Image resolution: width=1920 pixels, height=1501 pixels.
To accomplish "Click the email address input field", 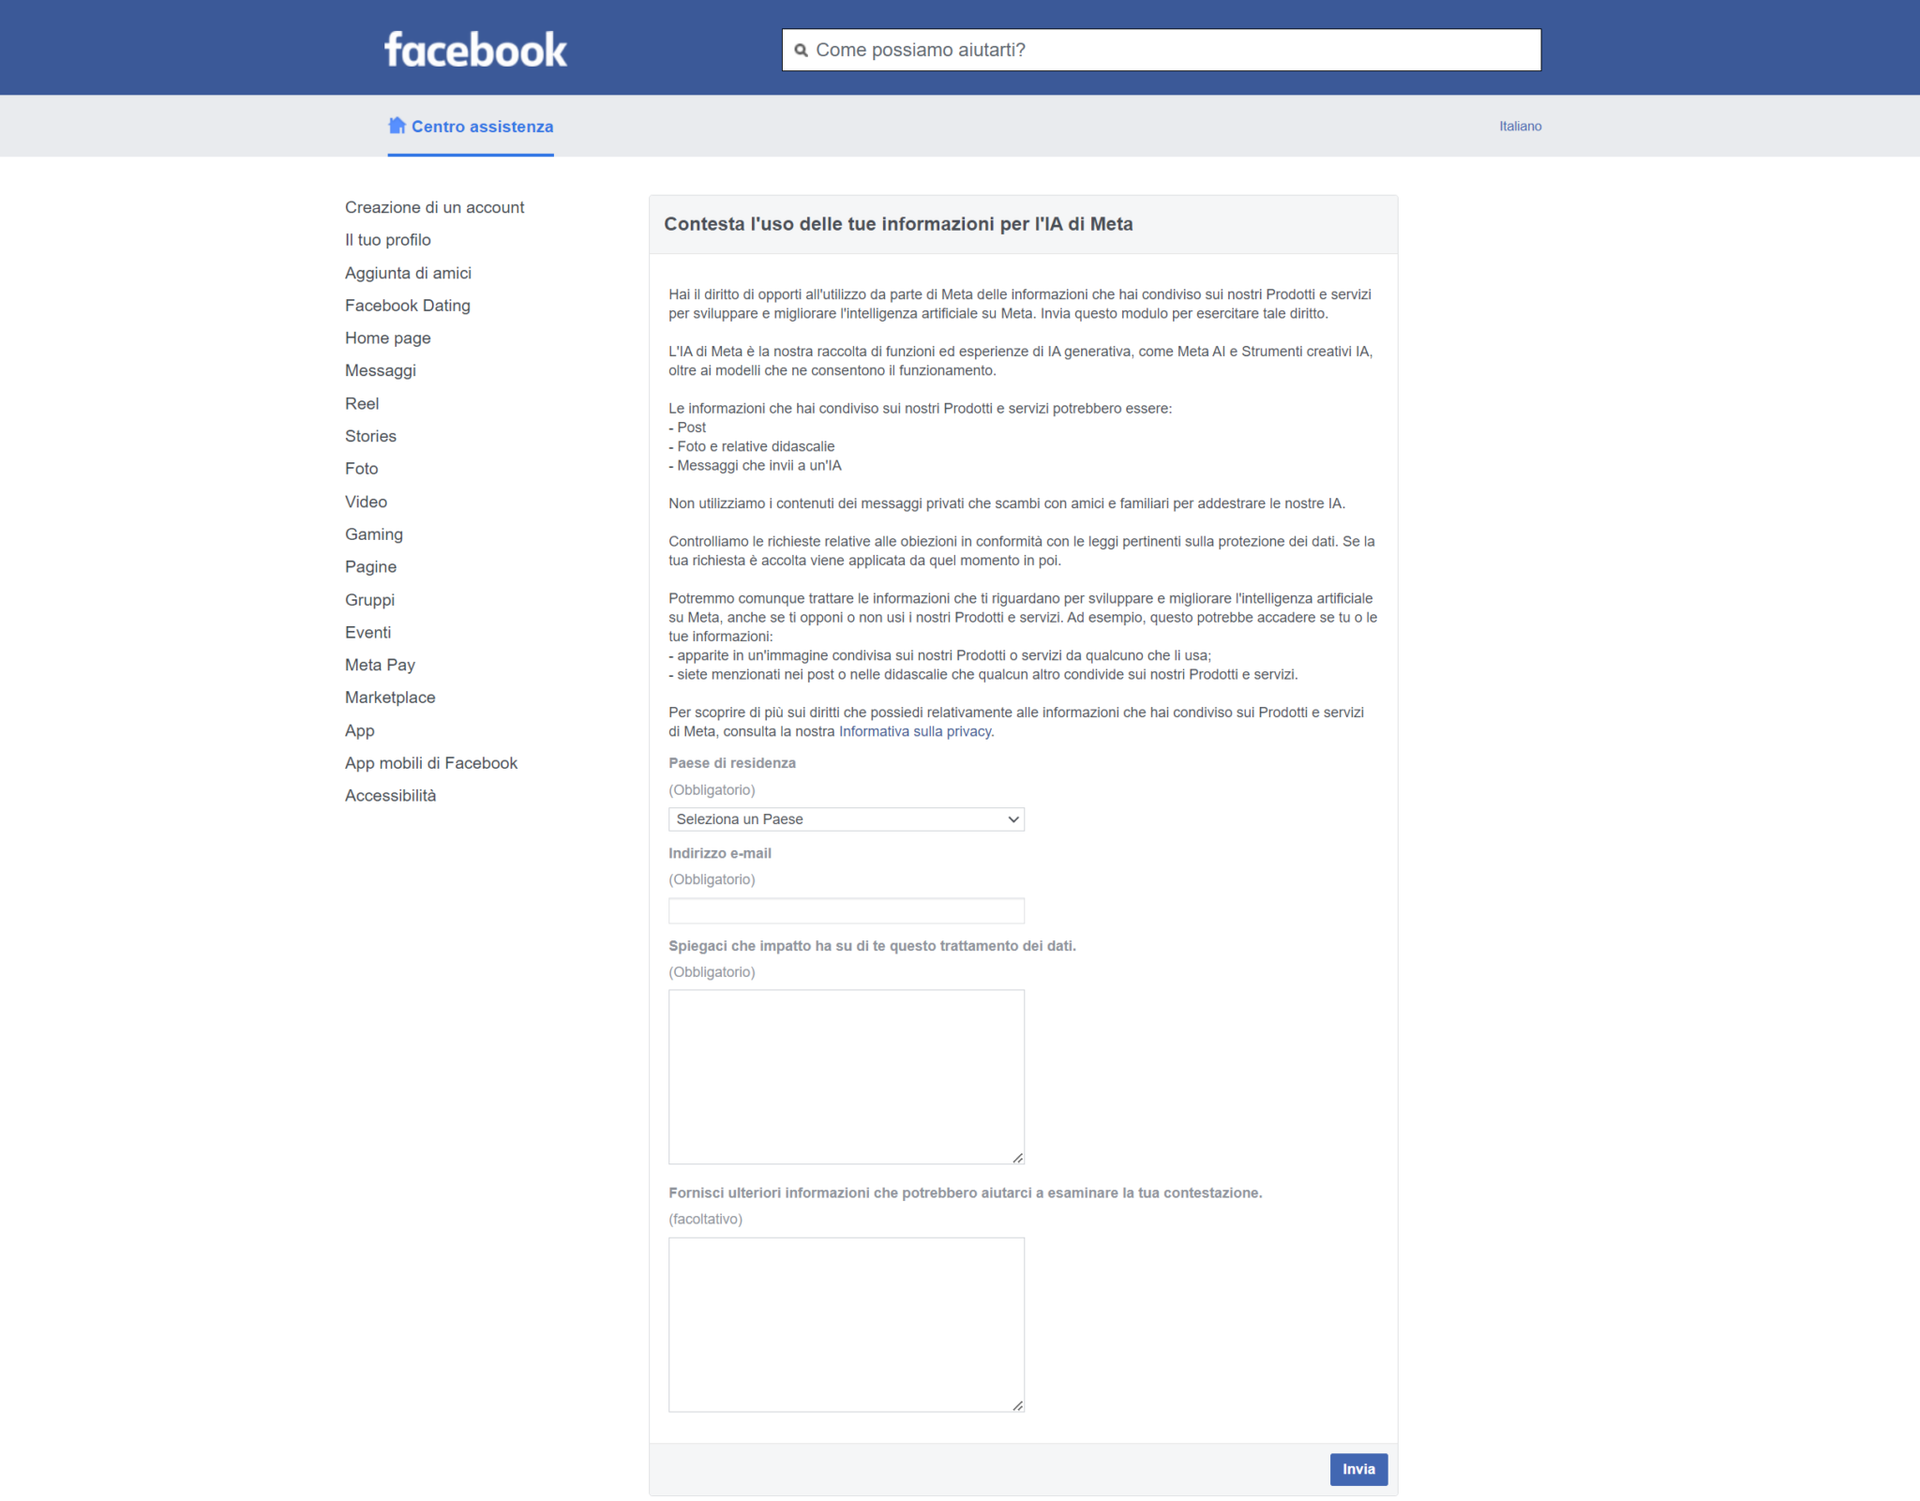I will (x=846, y=910).
